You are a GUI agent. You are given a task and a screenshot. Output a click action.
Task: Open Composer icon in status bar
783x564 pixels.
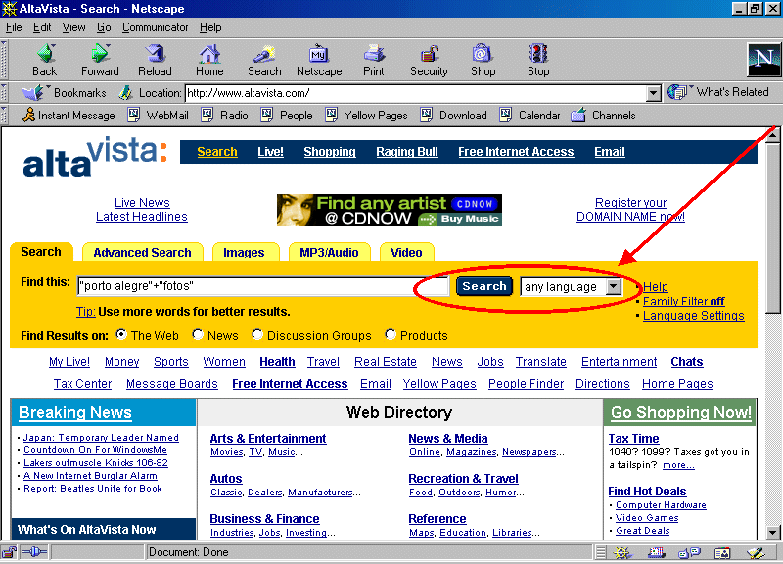756,553
